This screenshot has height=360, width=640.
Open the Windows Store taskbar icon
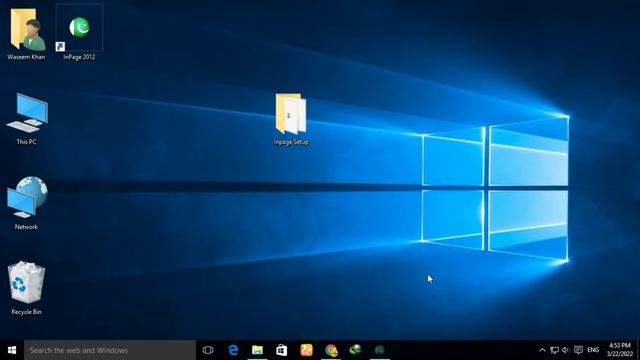click(x=282, y=350)
